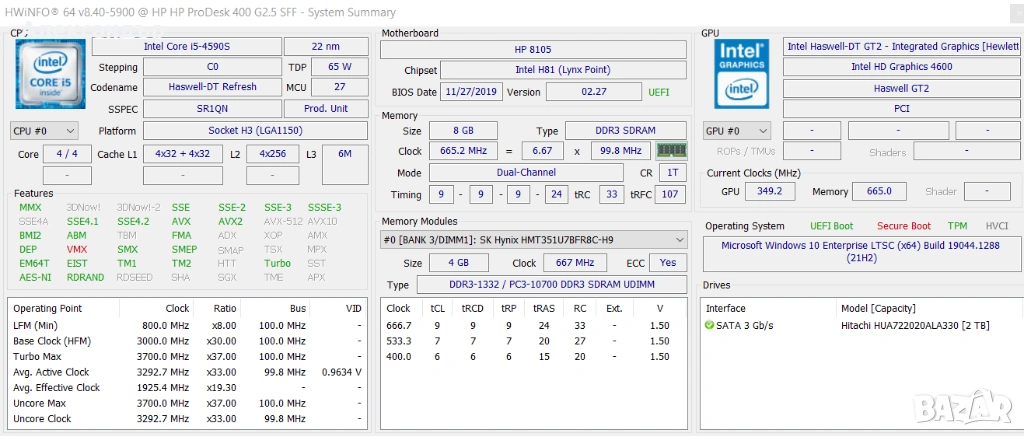This screenshot has height=436, width=1024.
Task: Click the Intel HD Graphics 4600 field
Action: pos(901,66)
